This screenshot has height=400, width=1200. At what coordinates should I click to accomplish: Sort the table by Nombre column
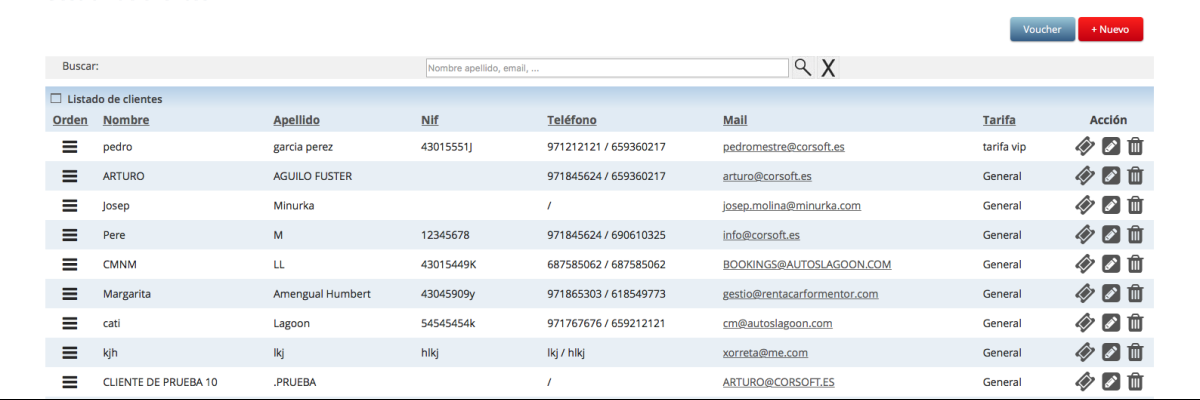tap(126, 120)
